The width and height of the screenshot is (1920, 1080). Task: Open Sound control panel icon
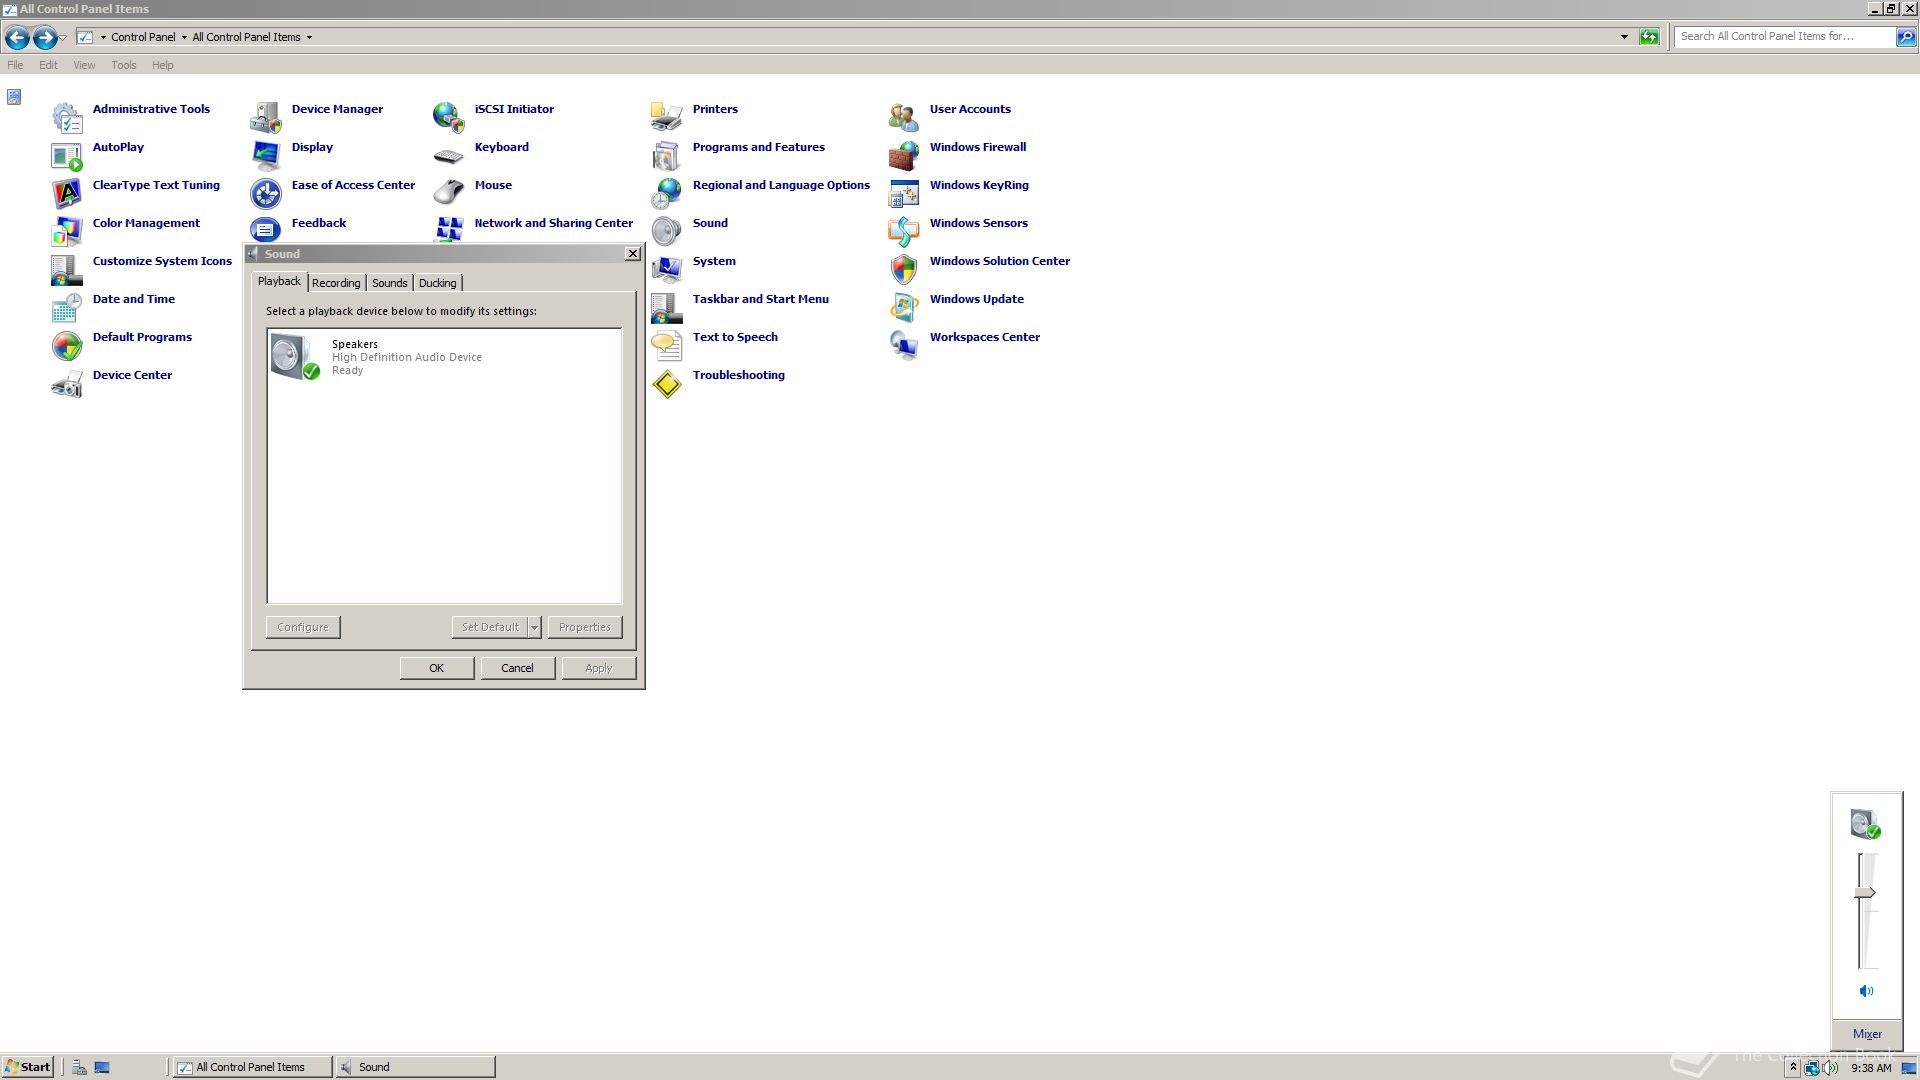[667, 232]
